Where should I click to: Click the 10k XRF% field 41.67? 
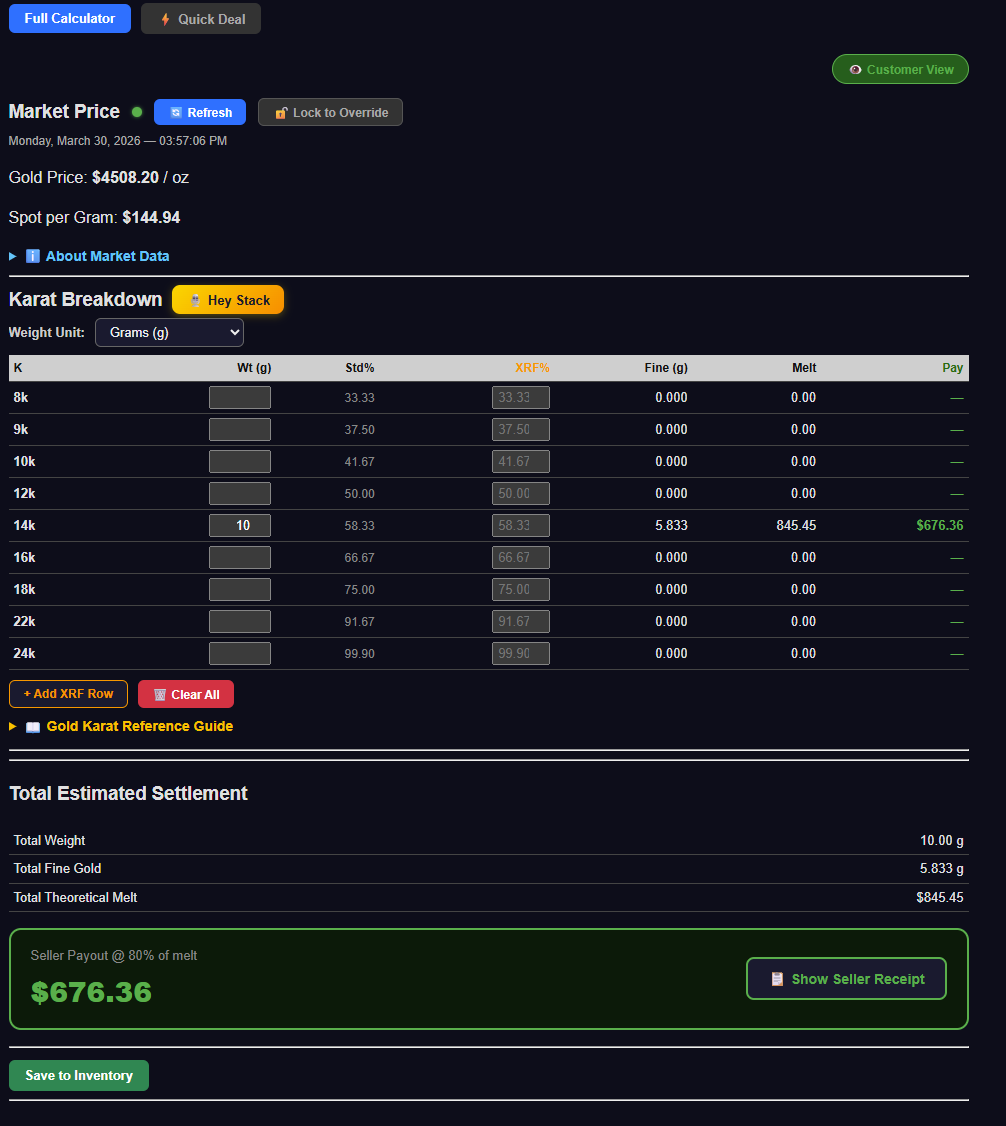tap(521, 462)
